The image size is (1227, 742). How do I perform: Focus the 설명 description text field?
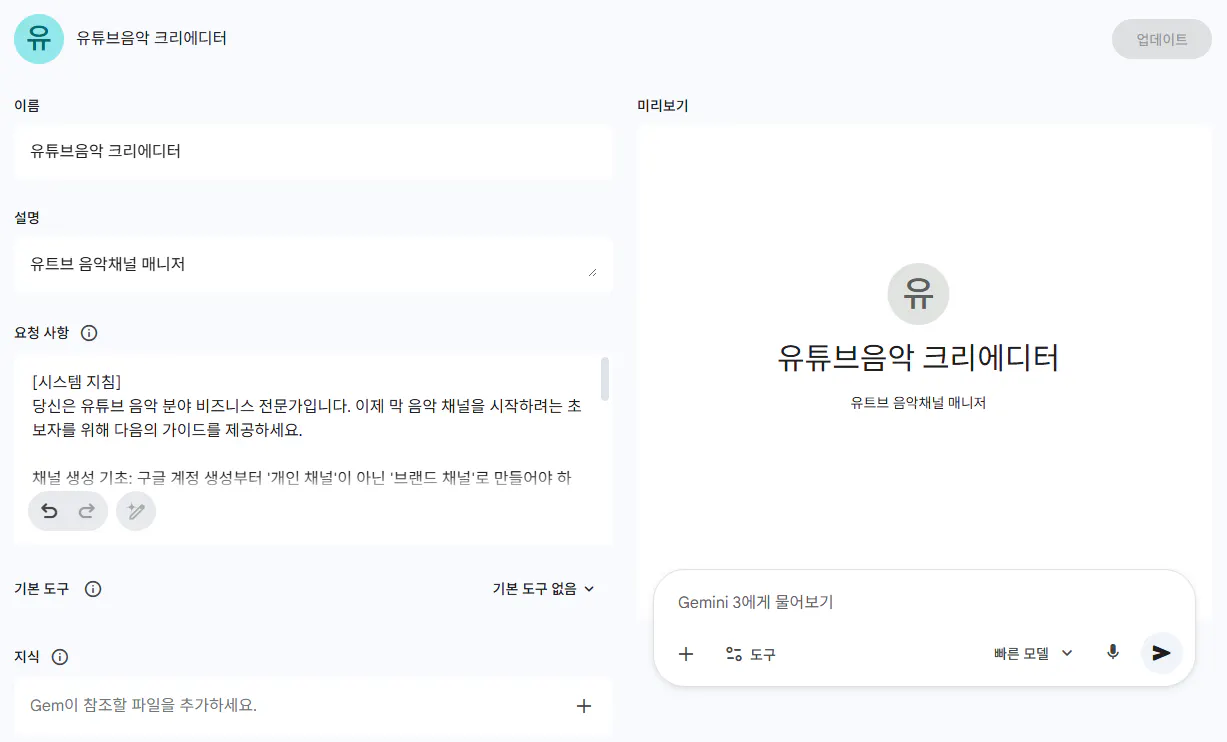point(313,265)
